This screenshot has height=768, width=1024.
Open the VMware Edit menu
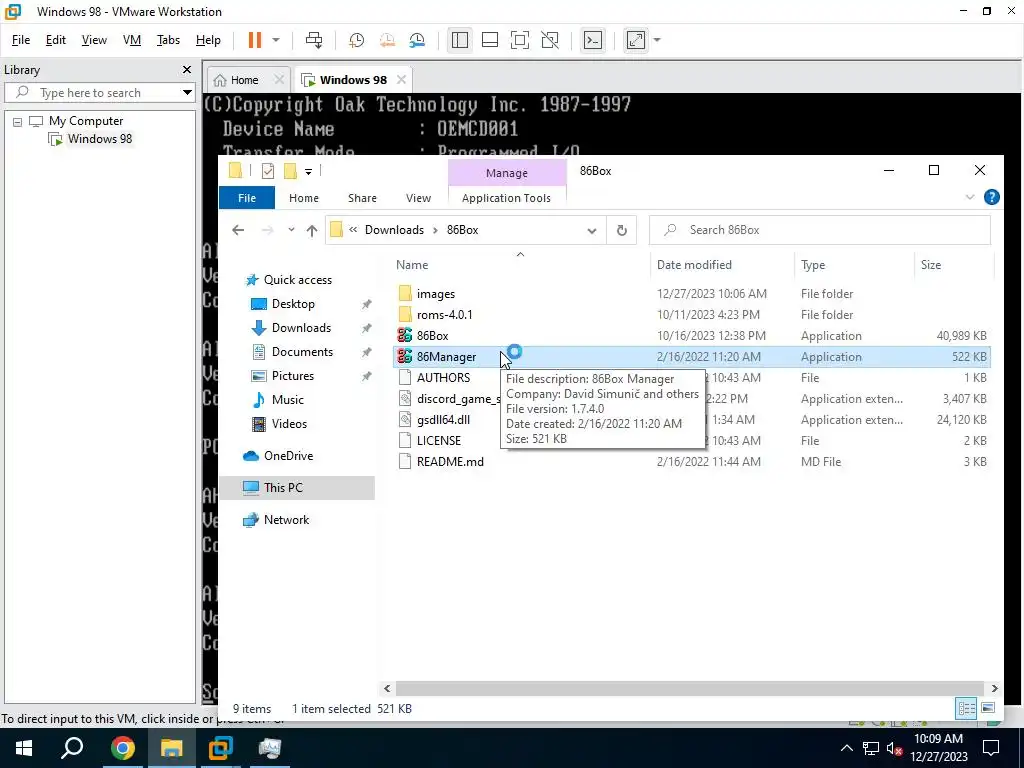point(56,40)
